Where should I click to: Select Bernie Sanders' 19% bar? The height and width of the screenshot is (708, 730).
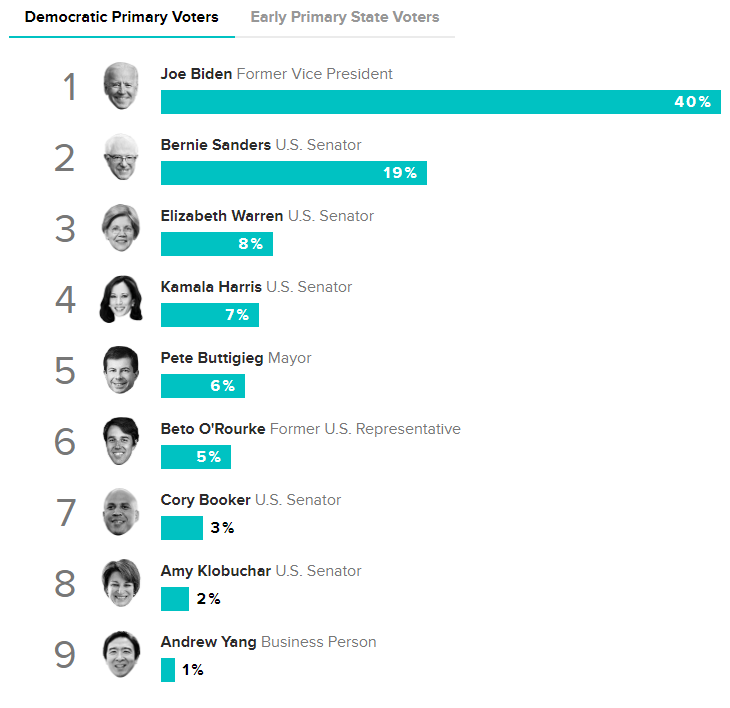click(x=294, y=173)
